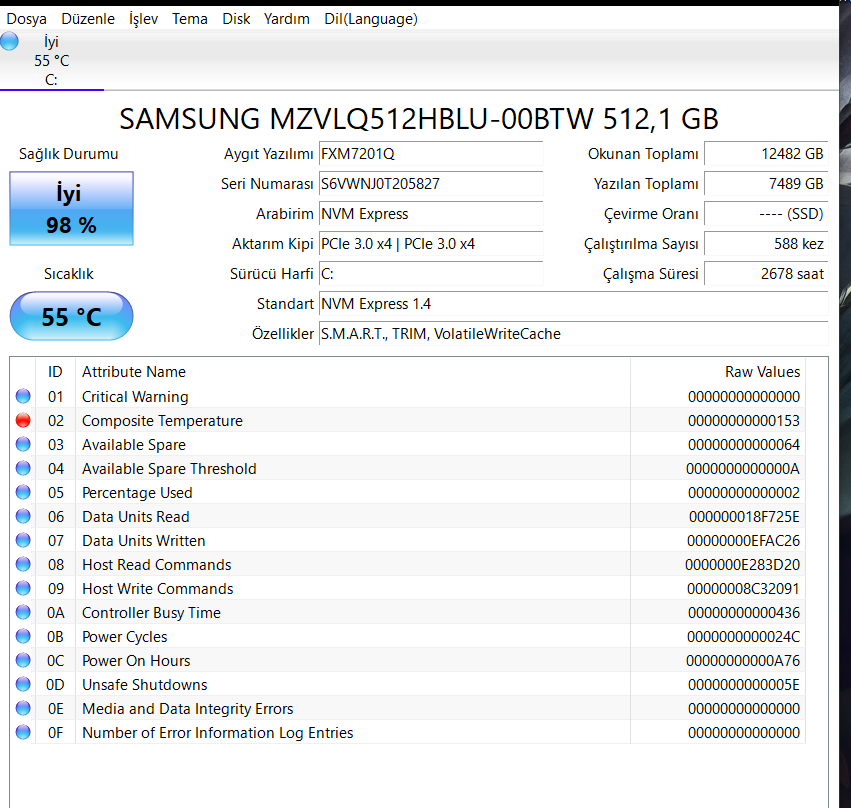The width and height of the screenshot is (851, 808).
Task: Open the Disk menu
Action: tap(236, 19)
